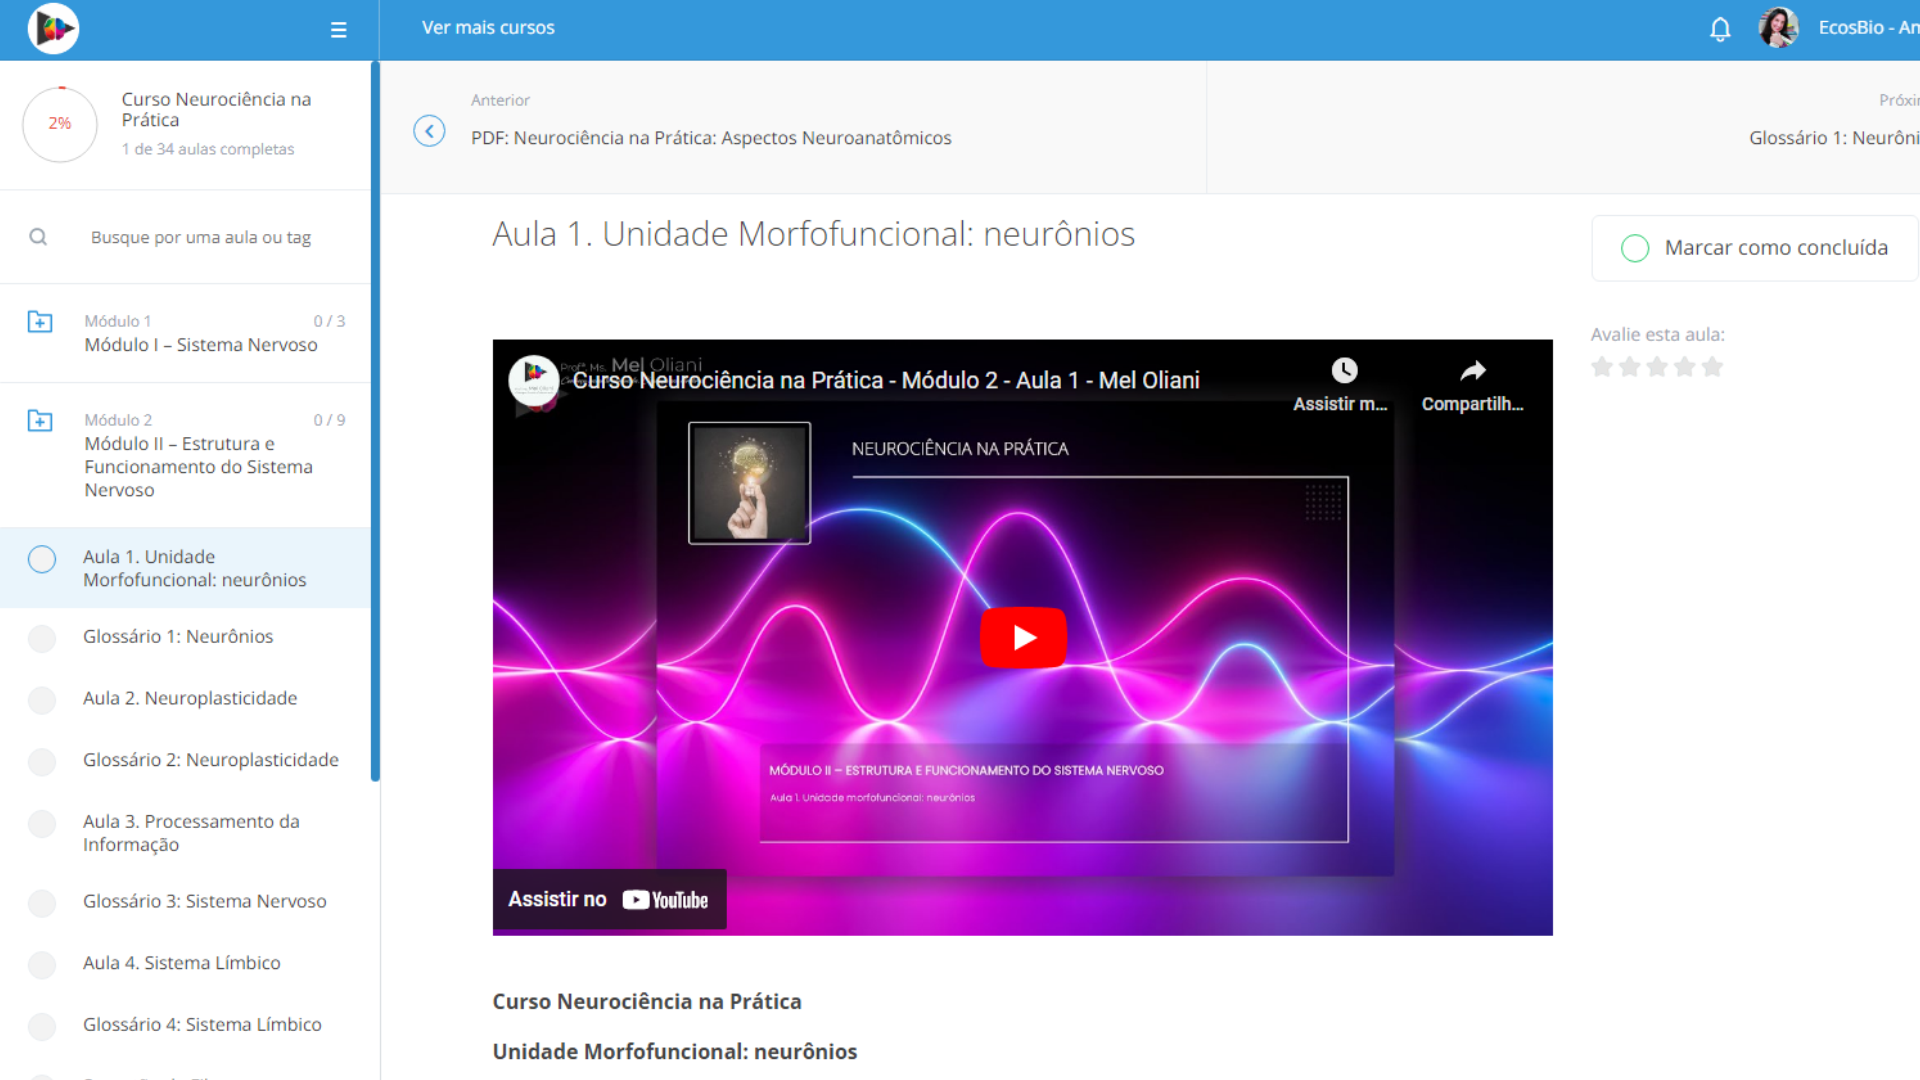Rate lesson with fifth star
1920x1080 pixels.
pyautogui.click(x=1713, y=367)
